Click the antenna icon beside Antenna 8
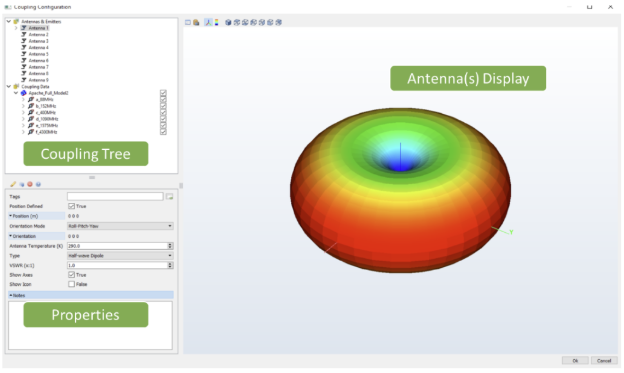 click(23, 73)
